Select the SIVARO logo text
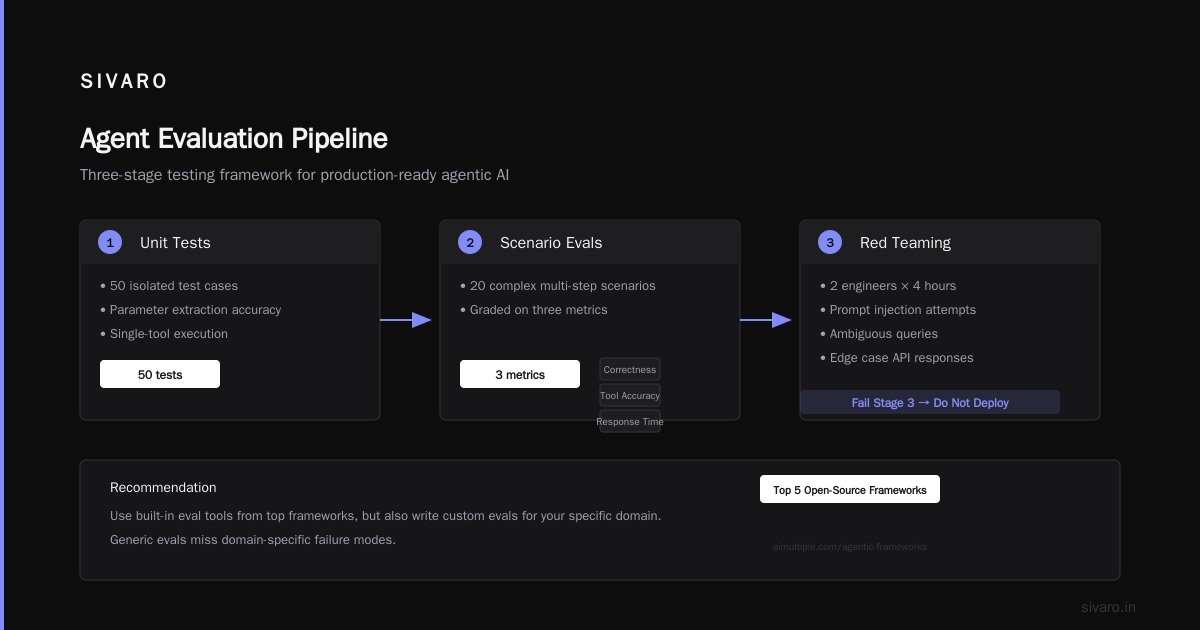The height and width of the screenshot is (630, 1200). (124, 82)
